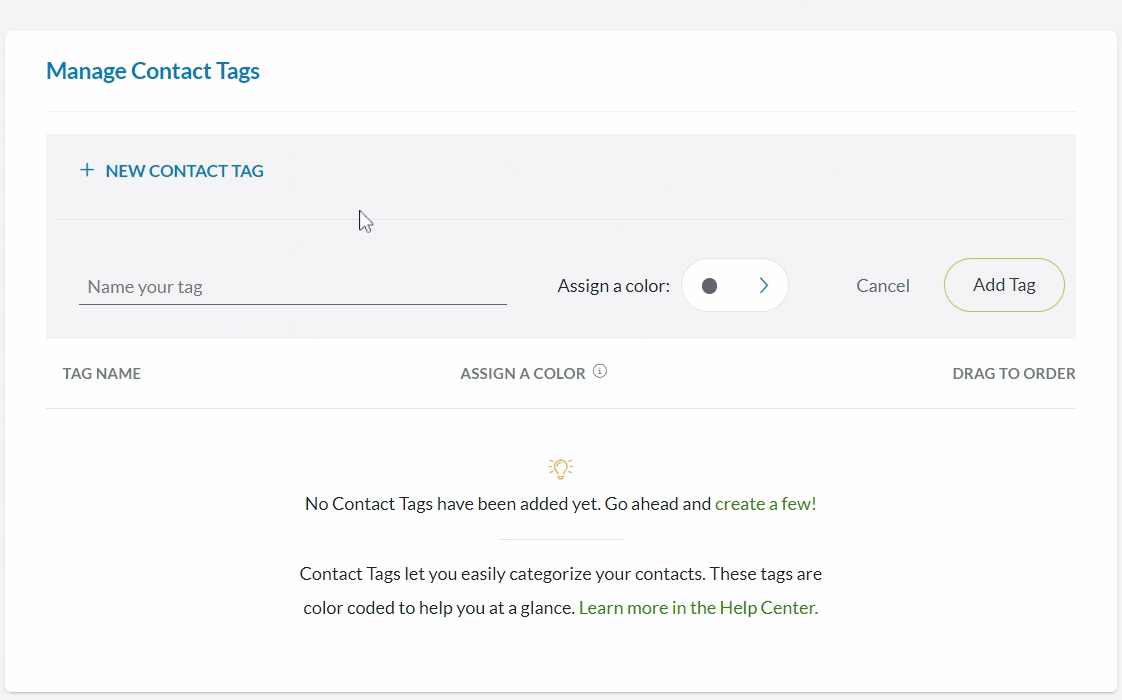Click Cancel to discard the new tag

tap(883, 285)
